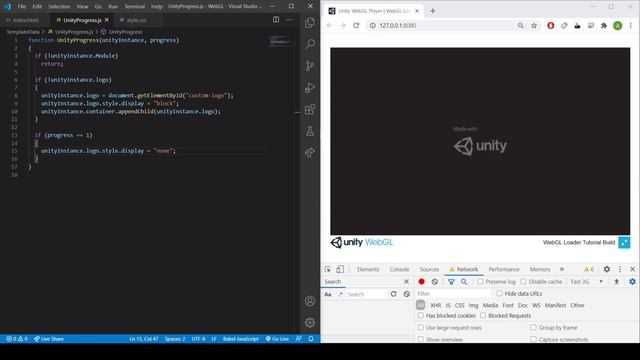Open a new Chrome tab
Image resolution: width=640 pixels, height=360 pixels.
coord(433,11)
